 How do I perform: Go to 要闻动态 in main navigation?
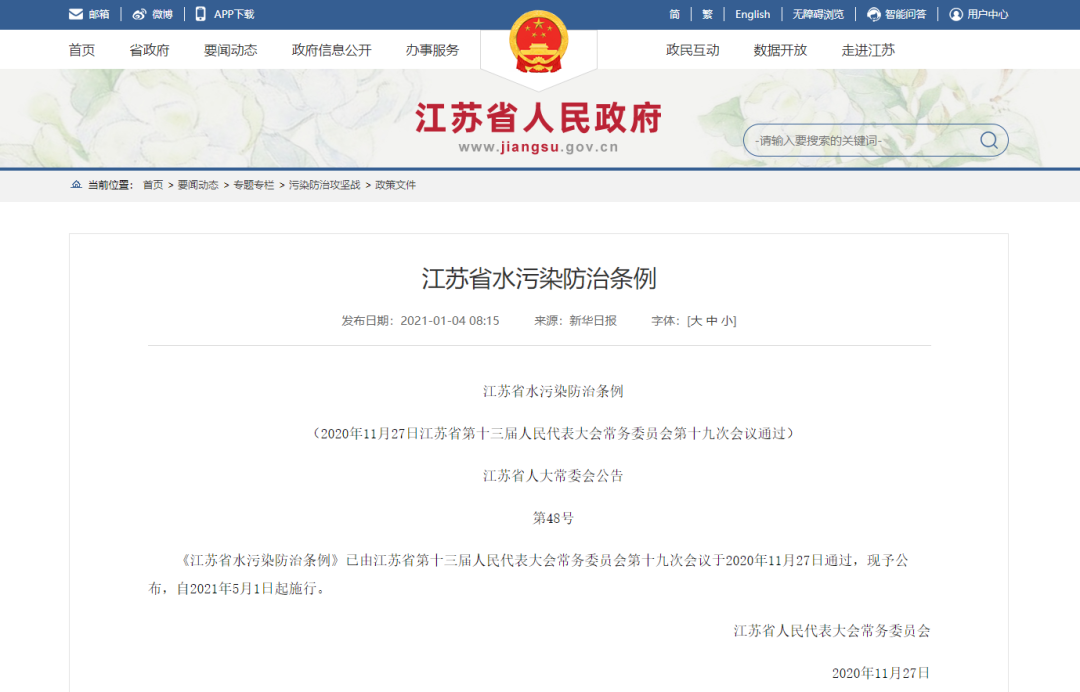point(230,50)
